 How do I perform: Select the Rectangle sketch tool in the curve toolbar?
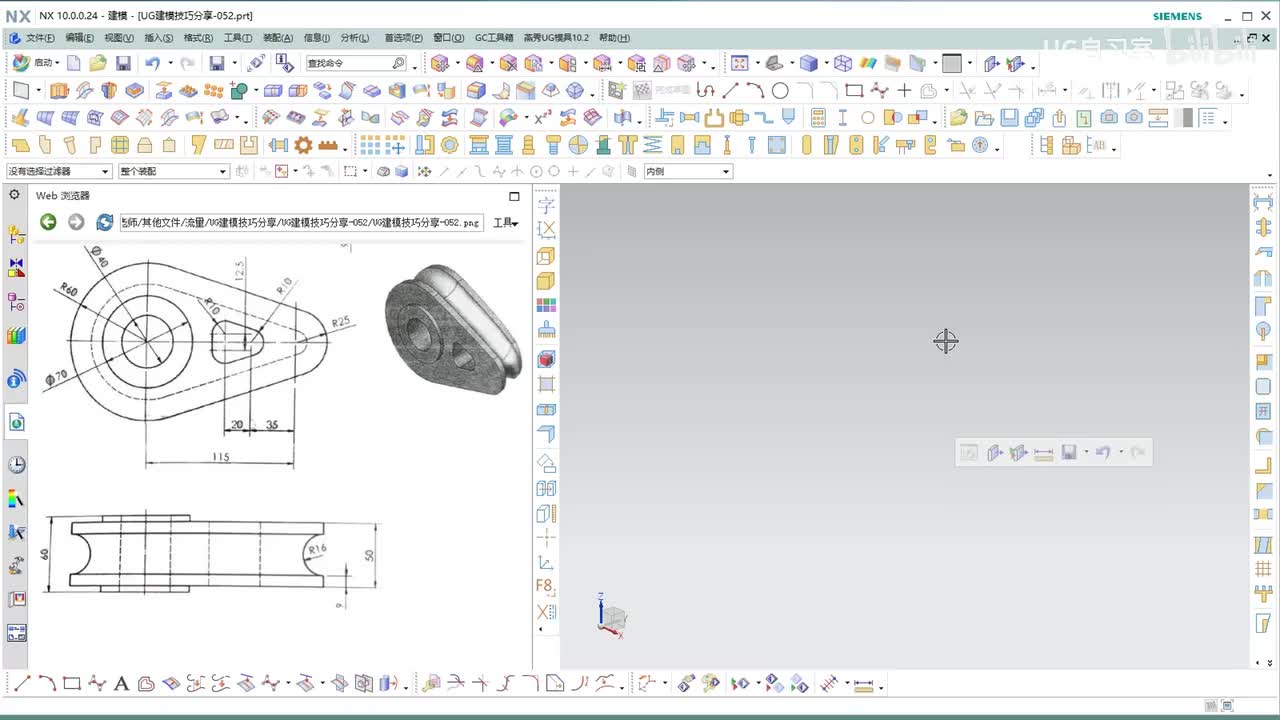[x=853, y=91]
